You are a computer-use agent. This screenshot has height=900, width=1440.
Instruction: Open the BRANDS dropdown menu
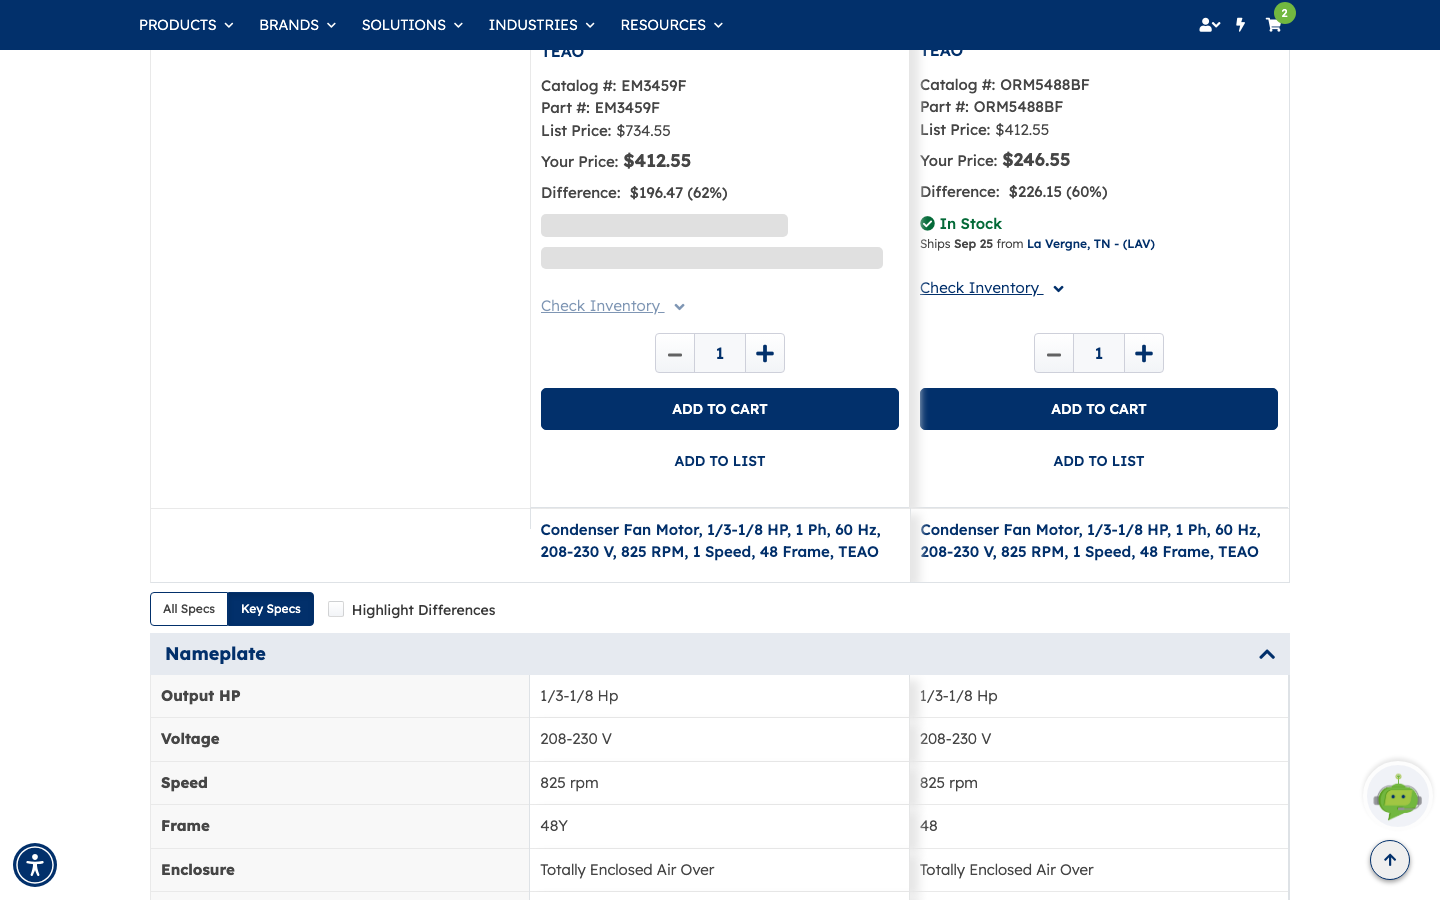tap(297, 25)
